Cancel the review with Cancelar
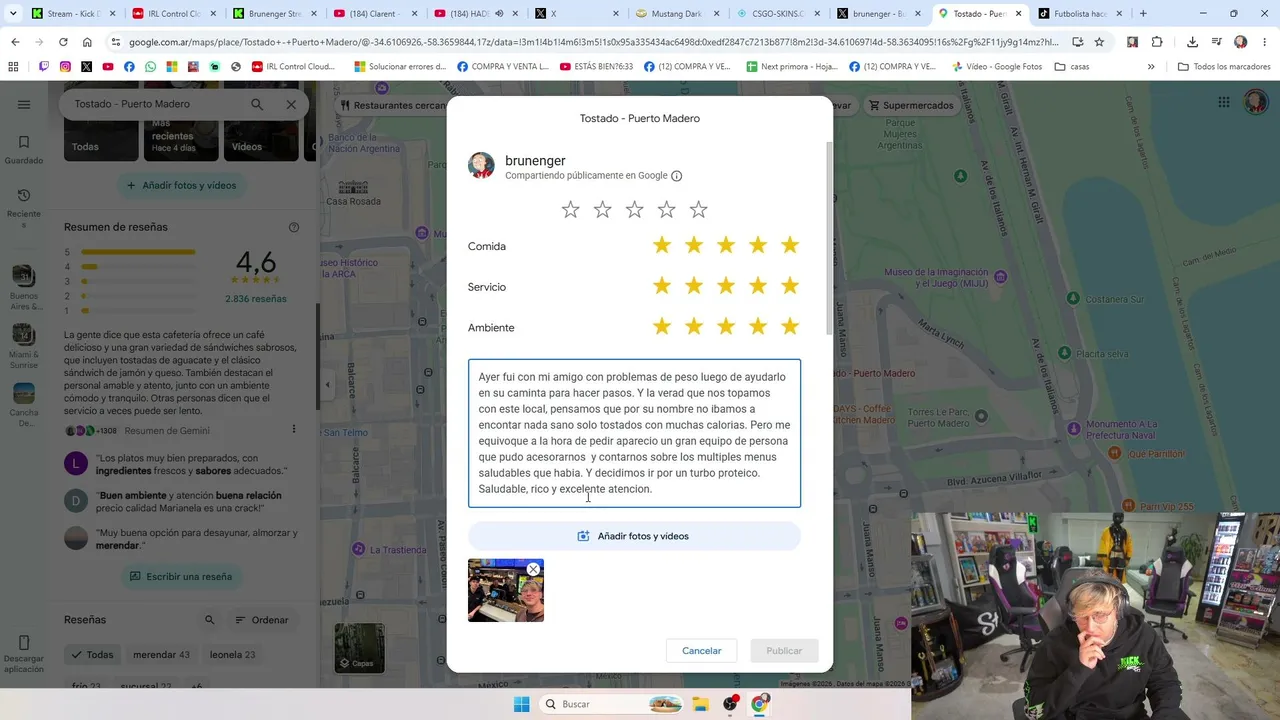 (x=701, y=651)
